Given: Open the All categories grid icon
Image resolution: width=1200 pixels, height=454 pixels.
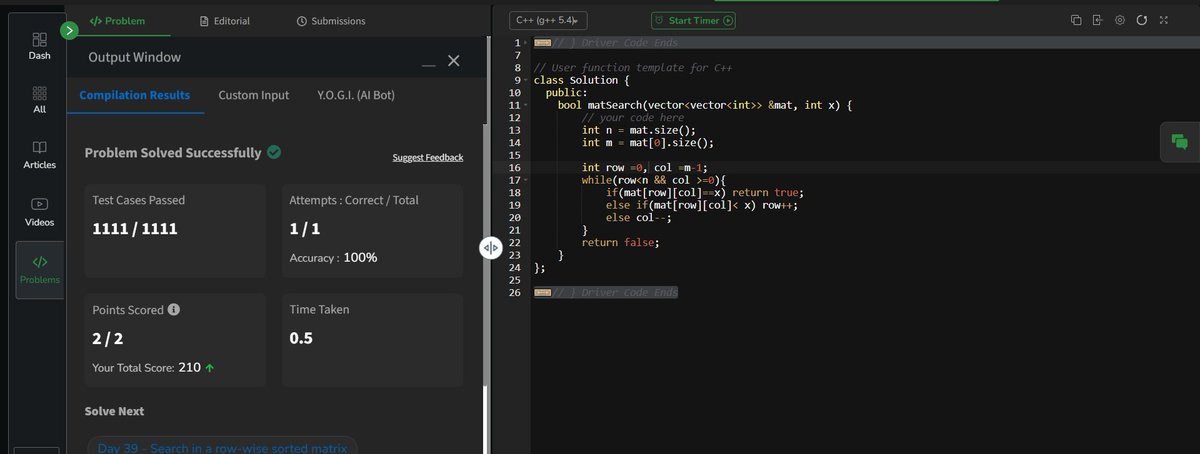Looking at the screenshot, I should (40, 100).
